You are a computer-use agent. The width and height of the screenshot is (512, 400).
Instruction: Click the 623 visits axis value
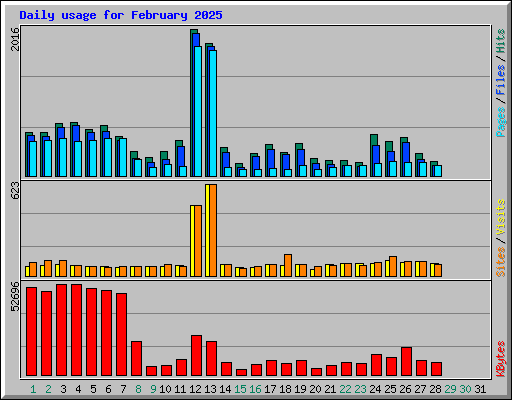(x=15, y=191)
